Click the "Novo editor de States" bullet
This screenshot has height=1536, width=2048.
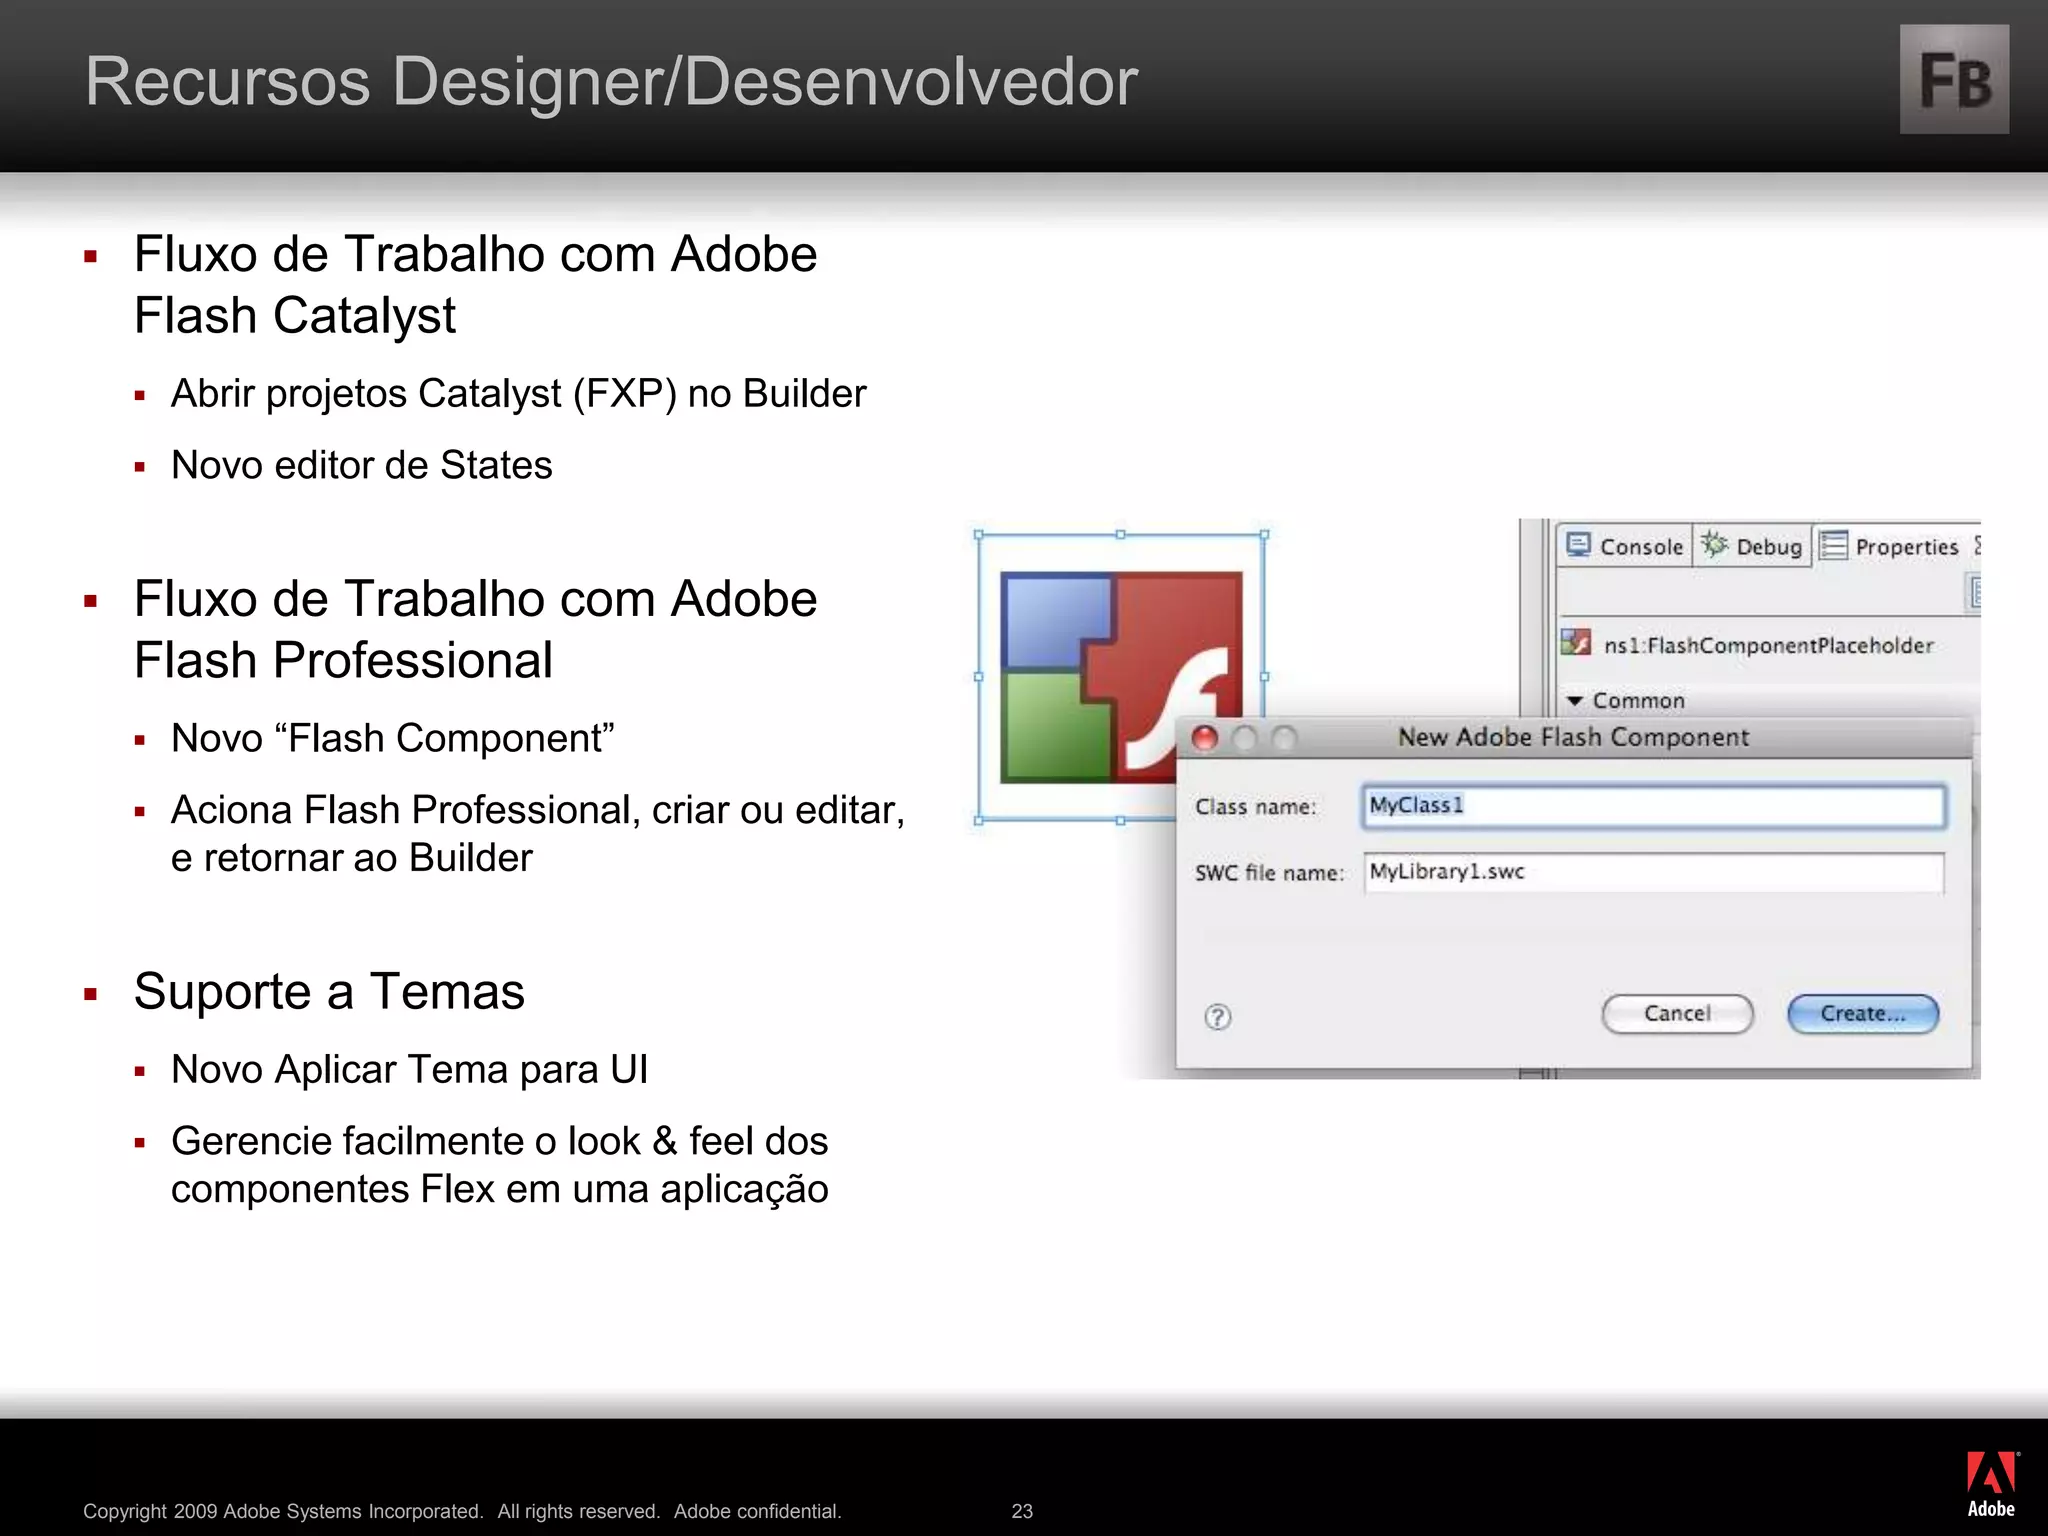pos(361,465)
